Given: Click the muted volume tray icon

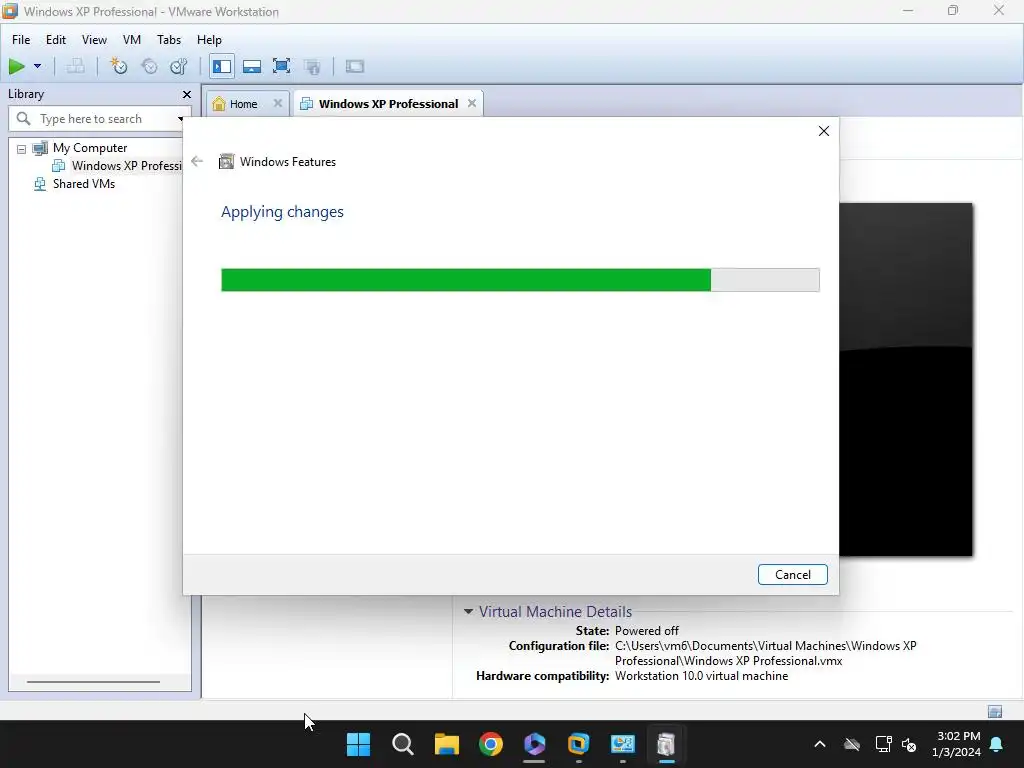Looking at the screenshot, I should point(908,744).
